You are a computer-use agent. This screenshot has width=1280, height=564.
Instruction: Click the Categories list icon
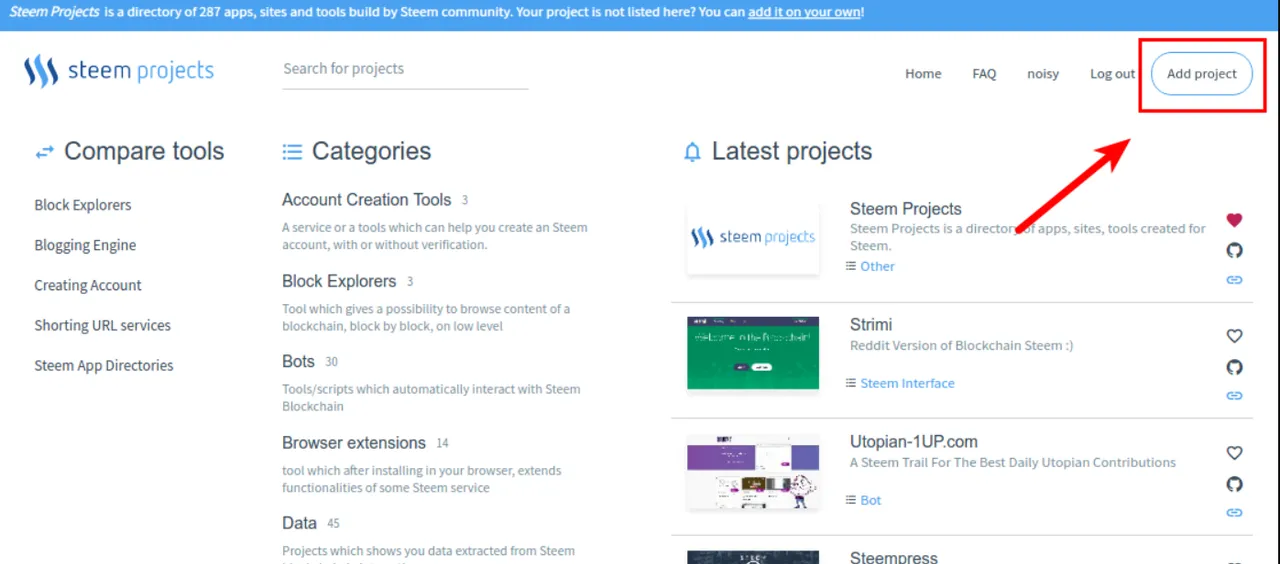[x=292, y=152]
